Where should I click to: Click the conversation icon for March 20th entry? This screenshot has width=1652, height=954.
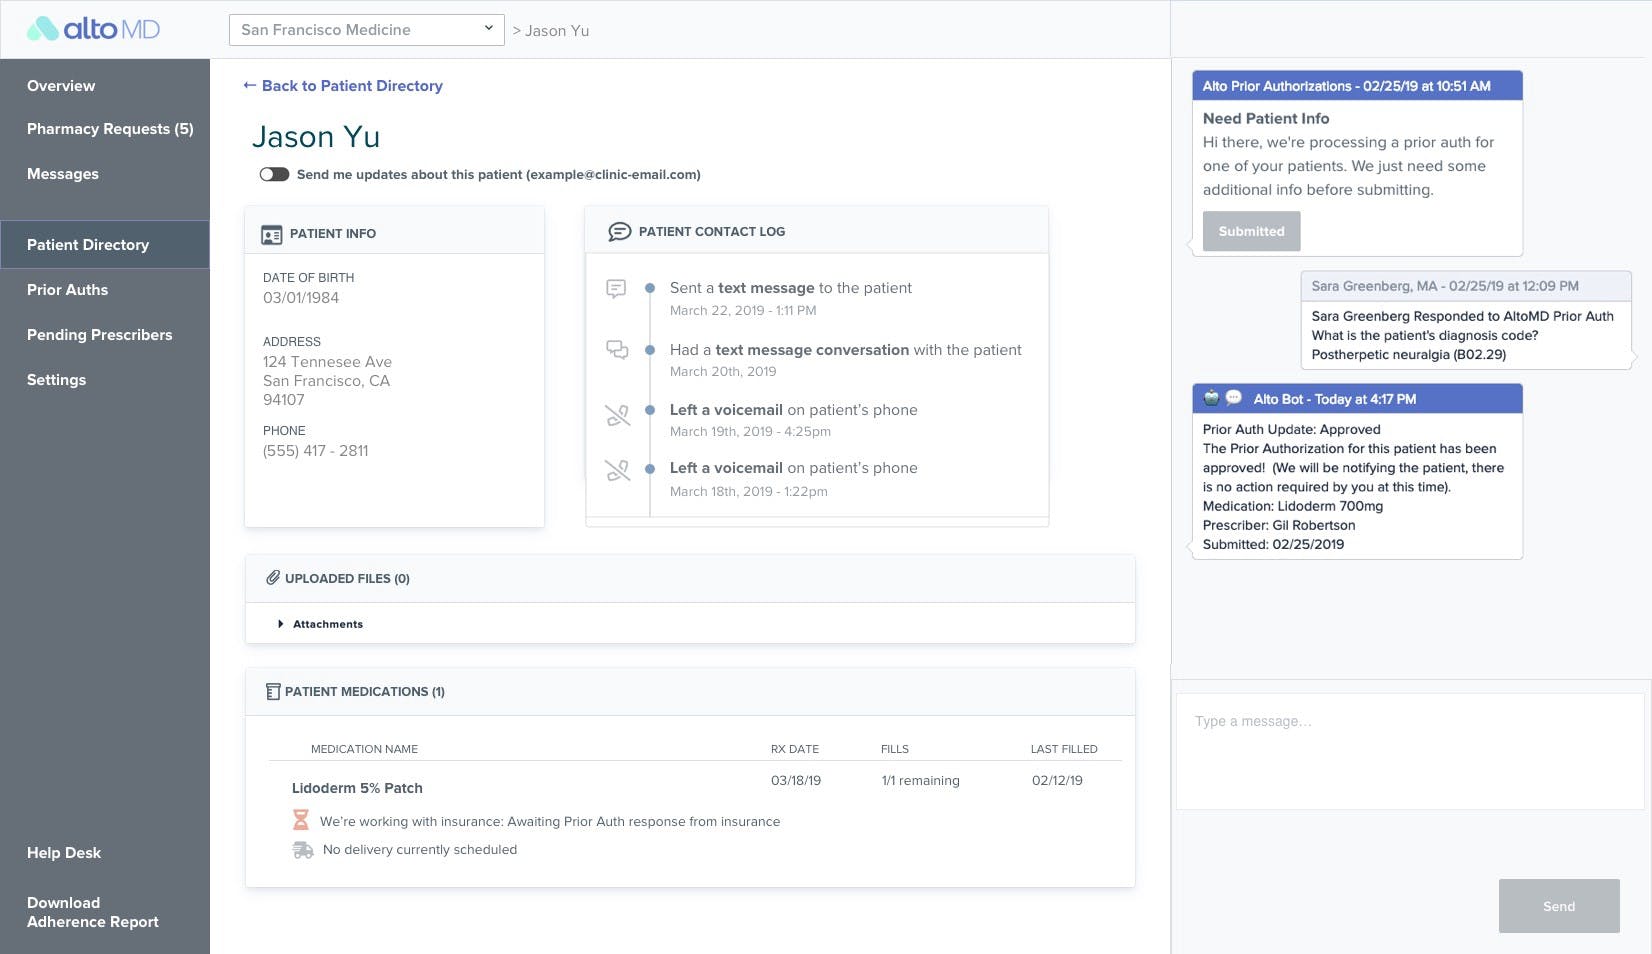[617, 350]
